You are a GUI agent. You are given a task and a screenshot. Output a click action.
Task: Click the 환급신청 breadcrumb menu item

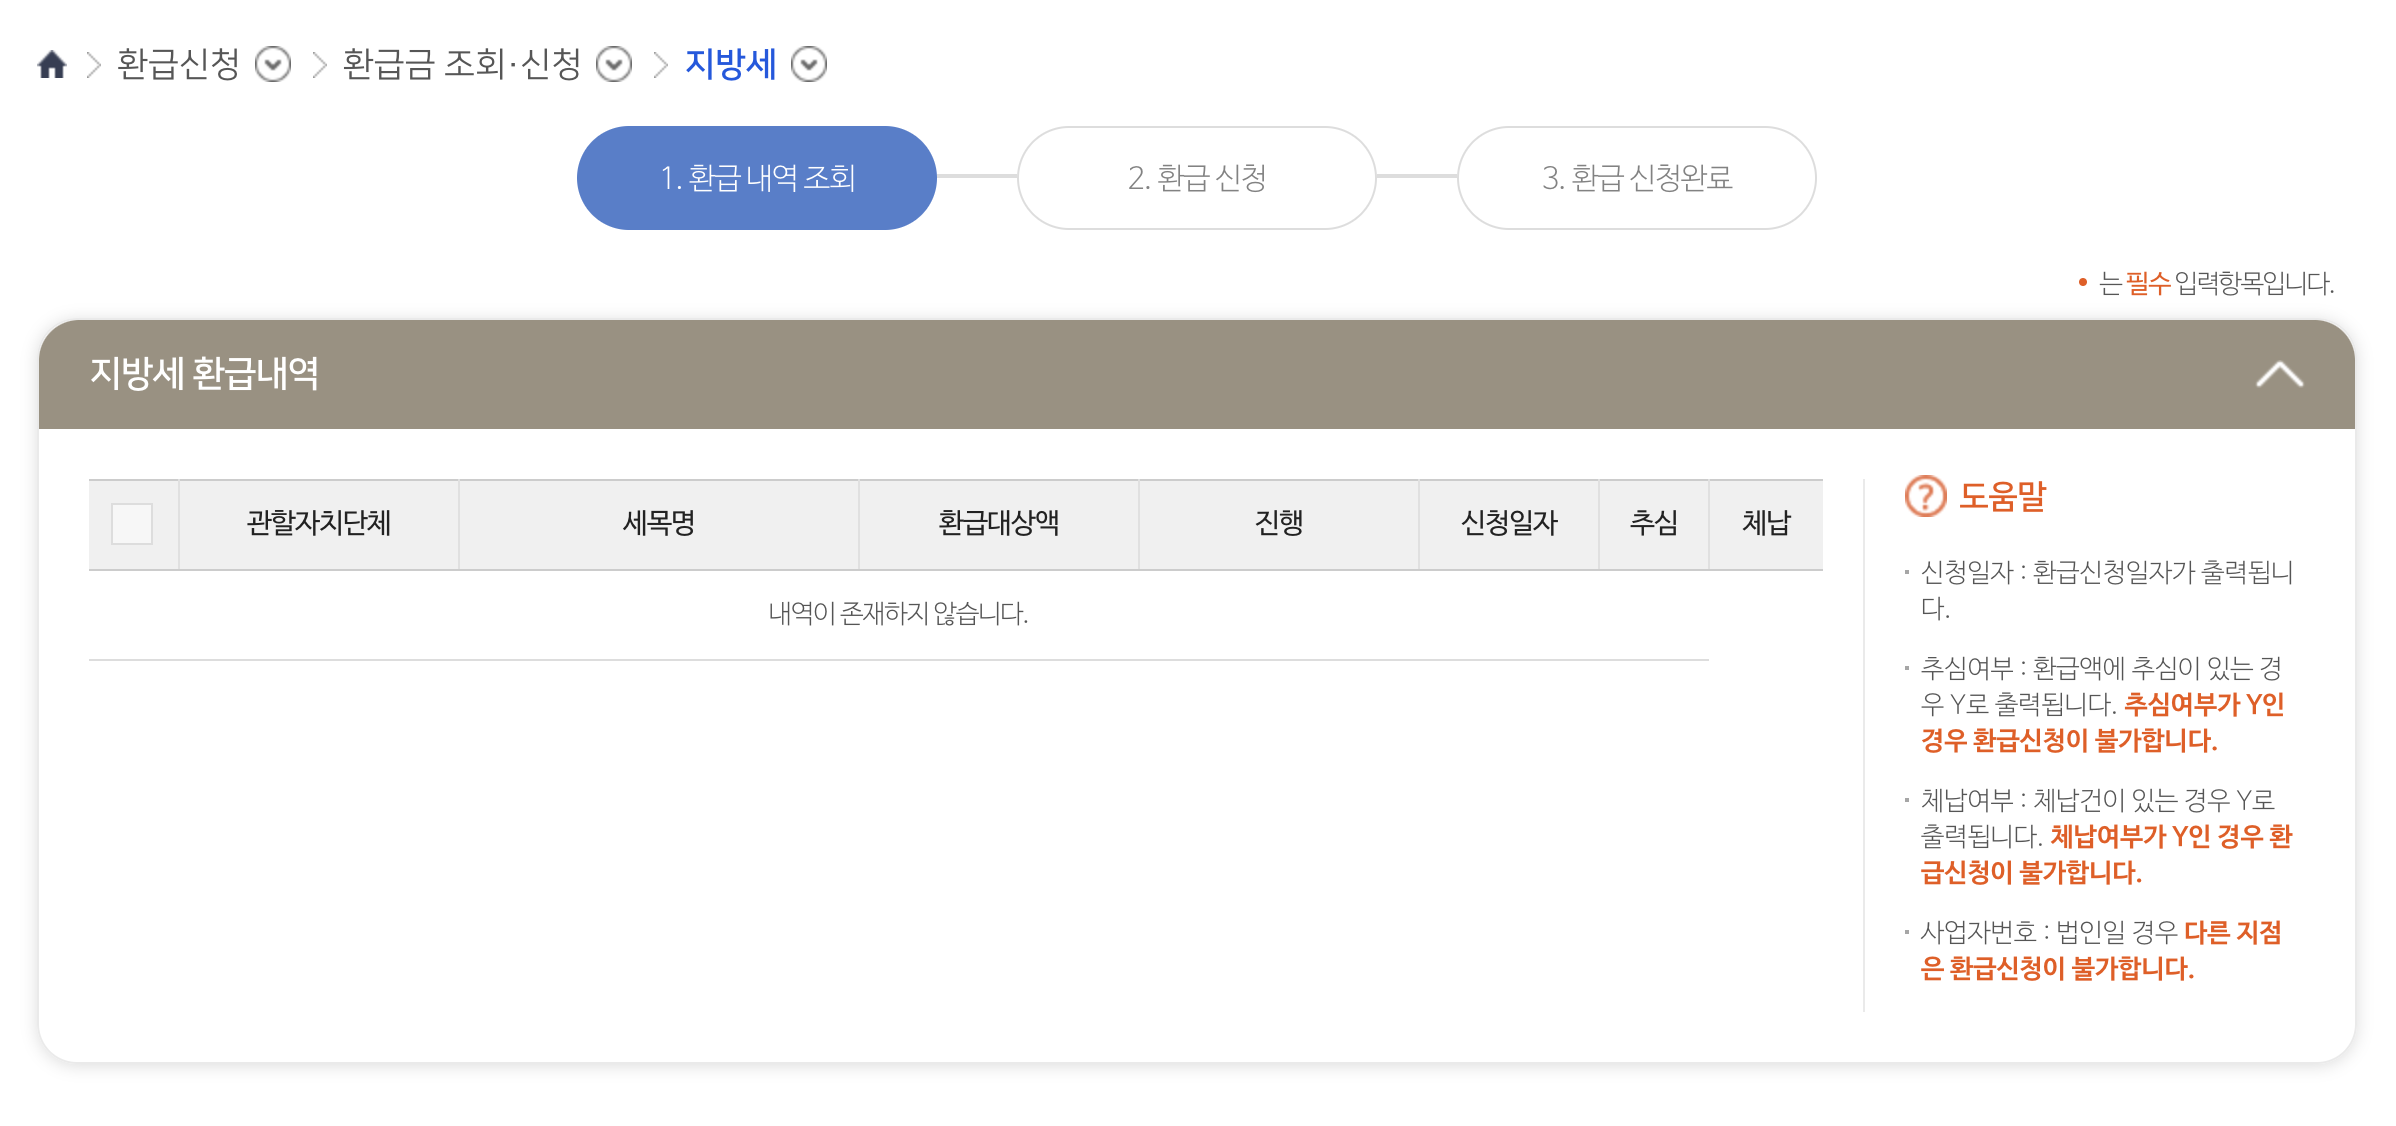click(176, 63)
